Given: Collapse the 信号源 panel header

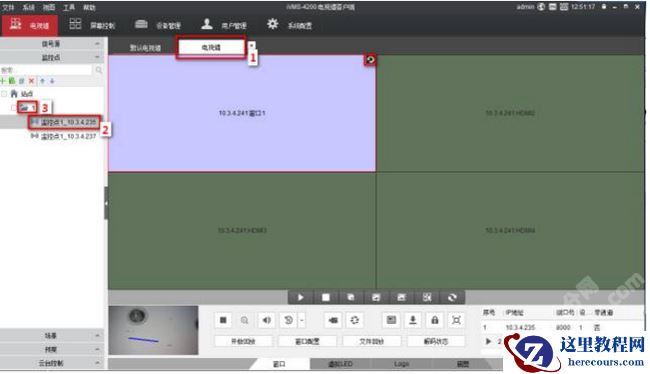Looking at the screenshot, I should point(51,44).
